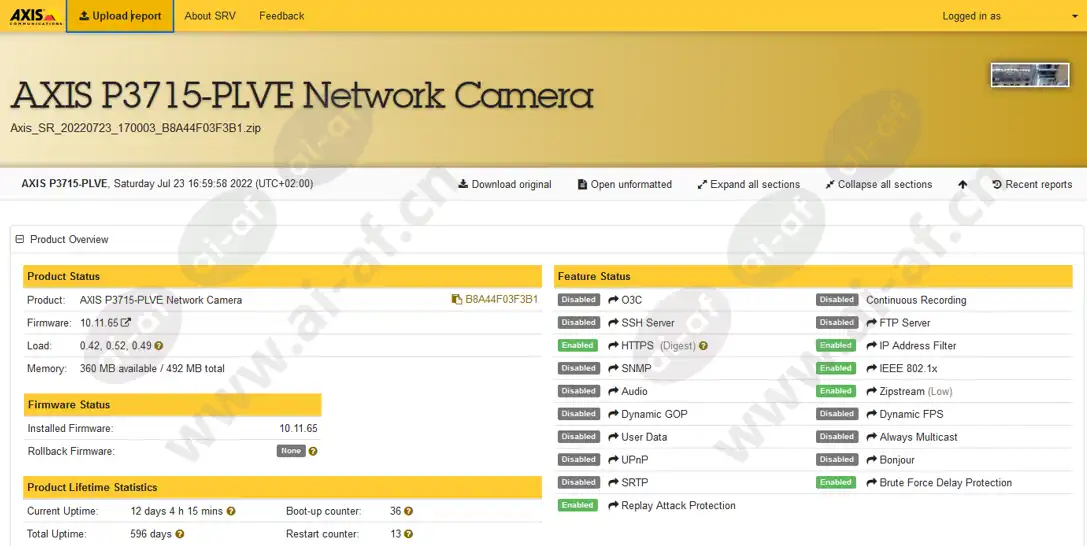Viewport: 1087px width, 546px height.
Task: Click arrow icon beside IP Address Filter
Action: pyautogui.click(x=871, y=345)
